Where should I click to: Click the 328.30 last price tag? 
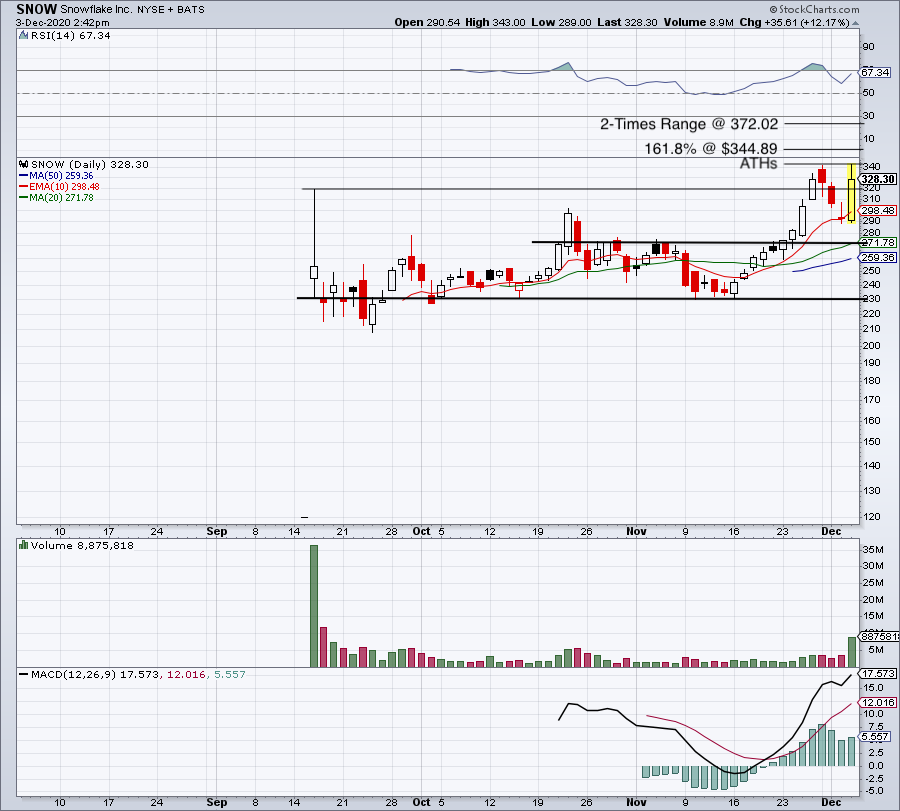pyautogui.click(x=878, y=179)
